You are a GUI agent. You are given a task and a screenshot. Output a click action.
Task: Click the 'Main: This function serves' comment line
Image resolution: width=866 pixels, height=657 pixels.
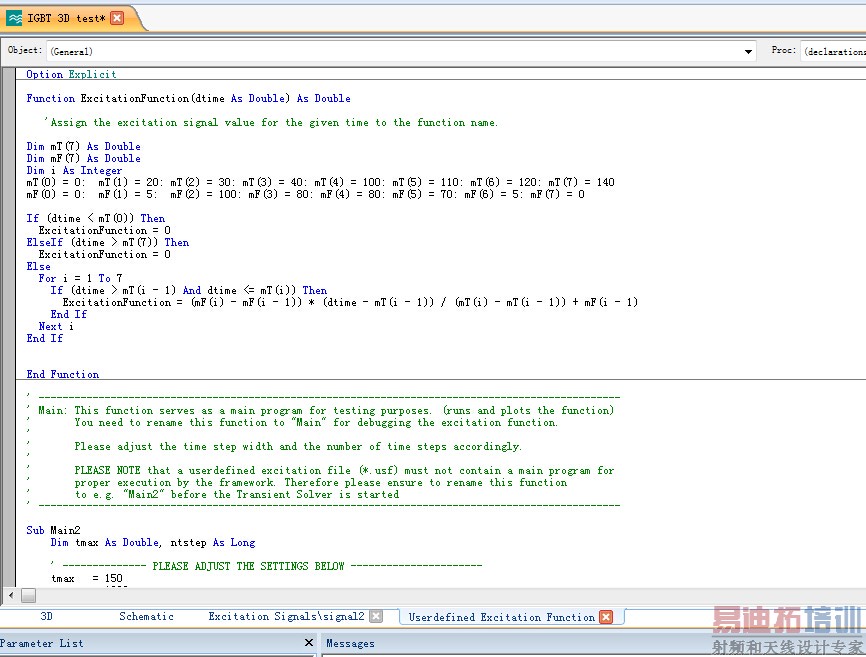click(326, 410)
